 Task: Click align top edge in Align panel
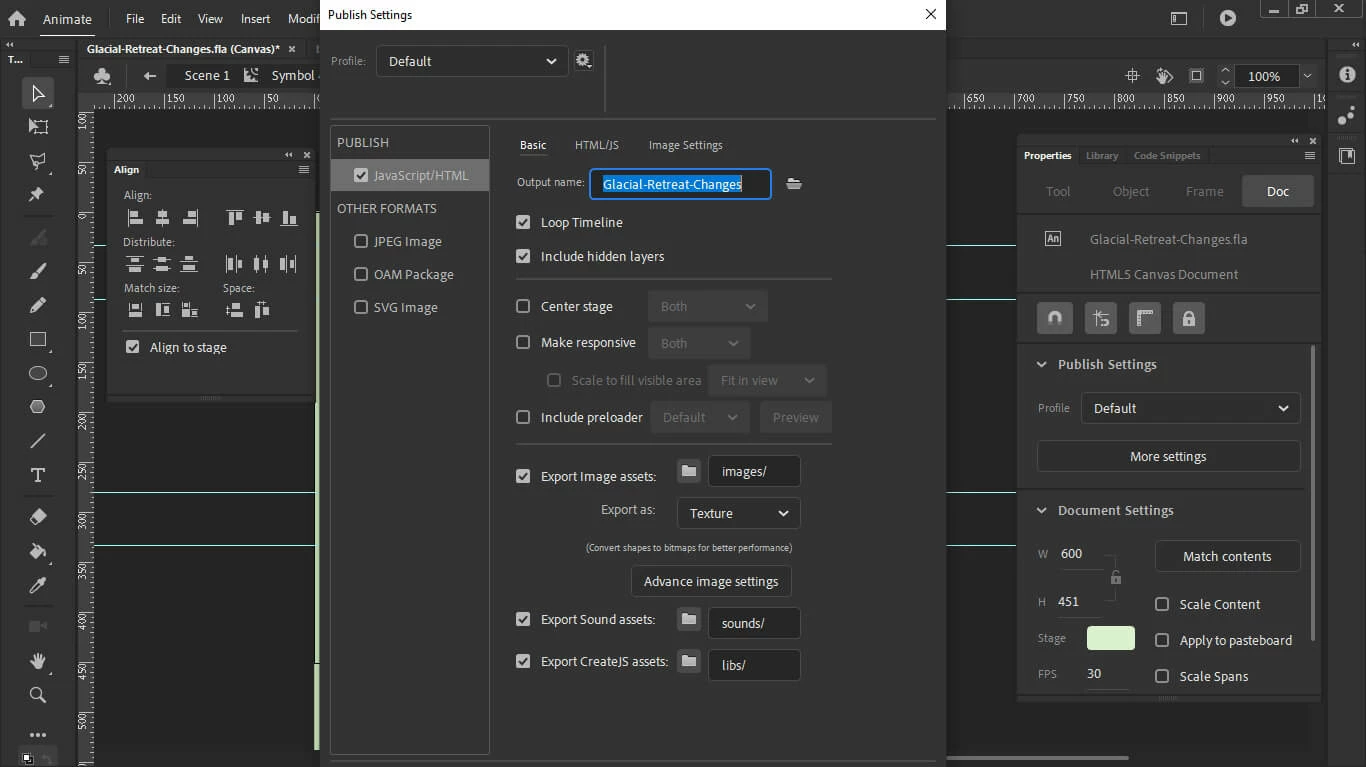click(234, 217)
